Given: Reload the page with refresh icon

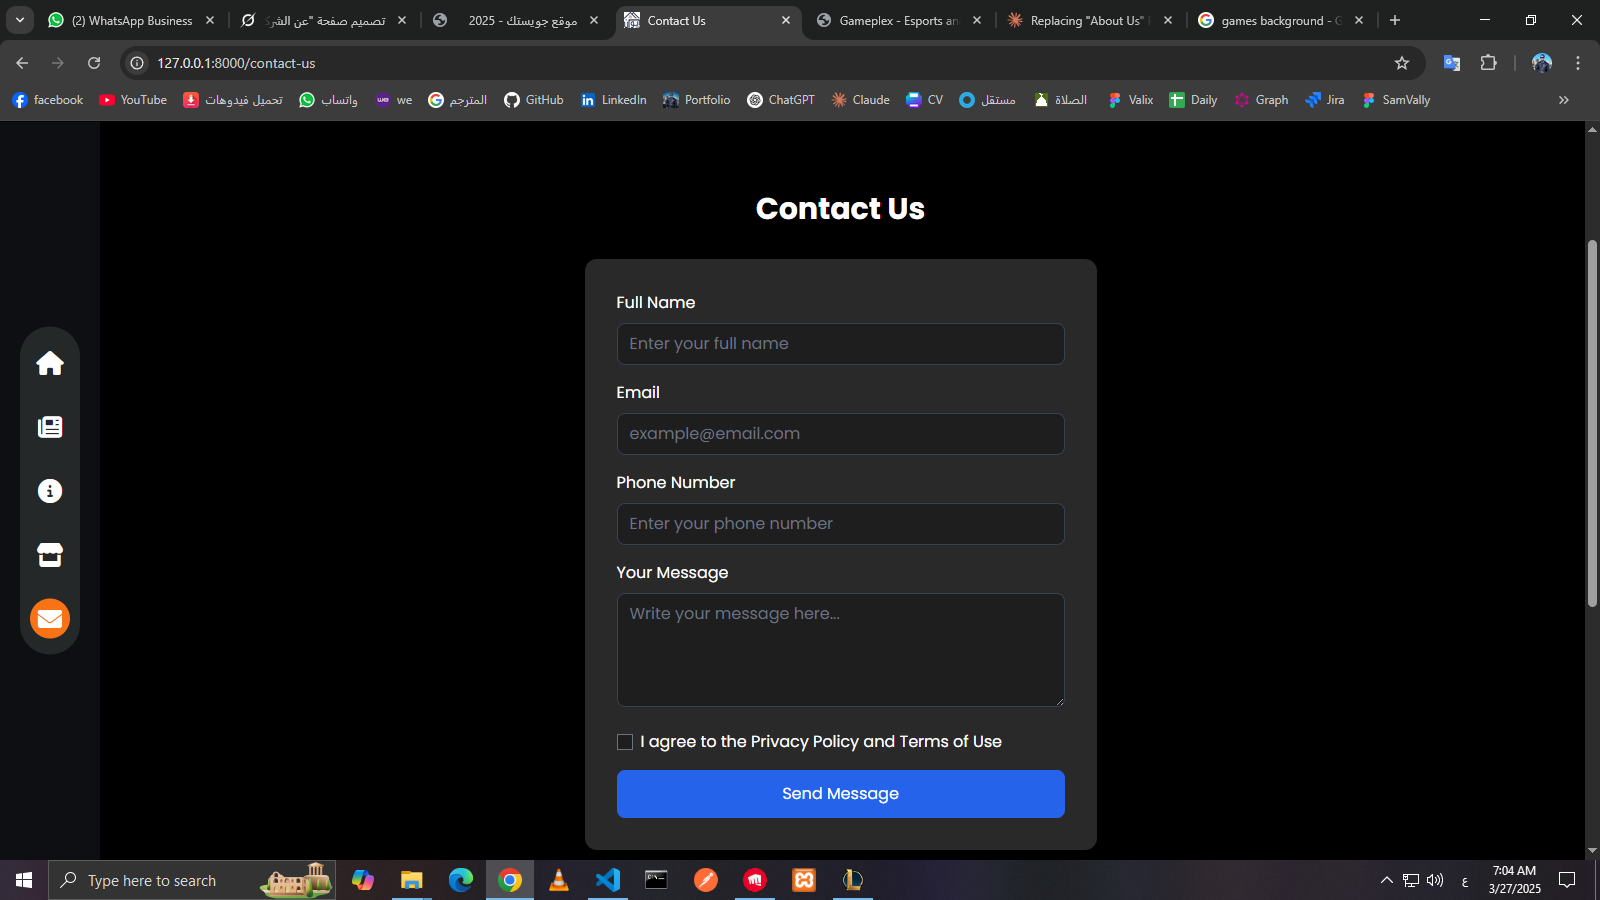Looking at the screenshot, I should pos(94,63).
